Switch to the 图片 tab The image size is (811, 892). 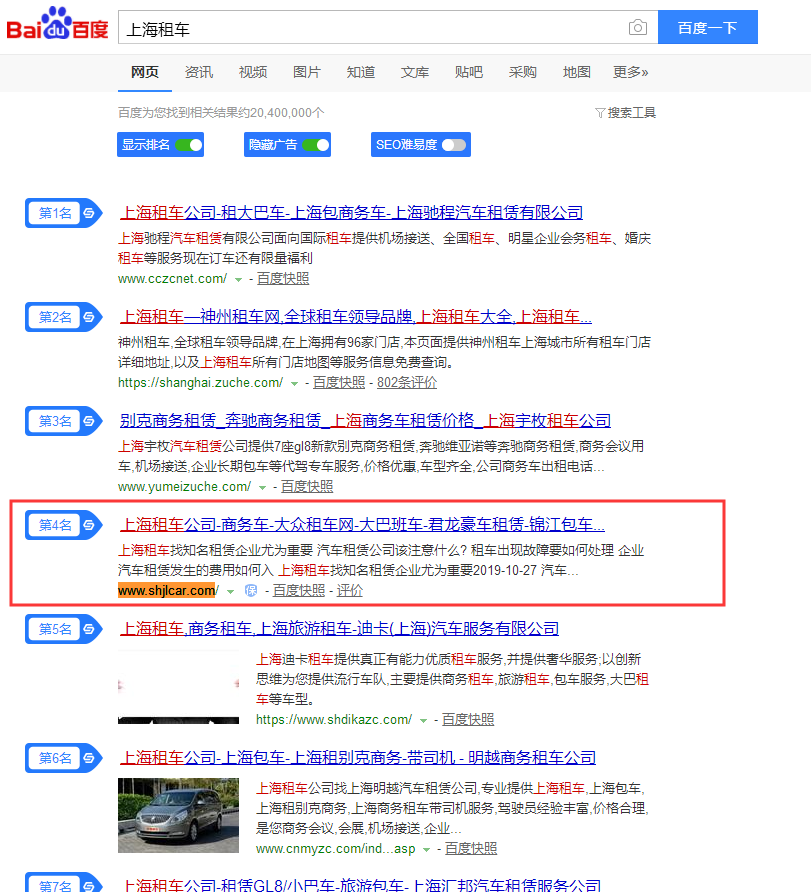tap(307, 72)
